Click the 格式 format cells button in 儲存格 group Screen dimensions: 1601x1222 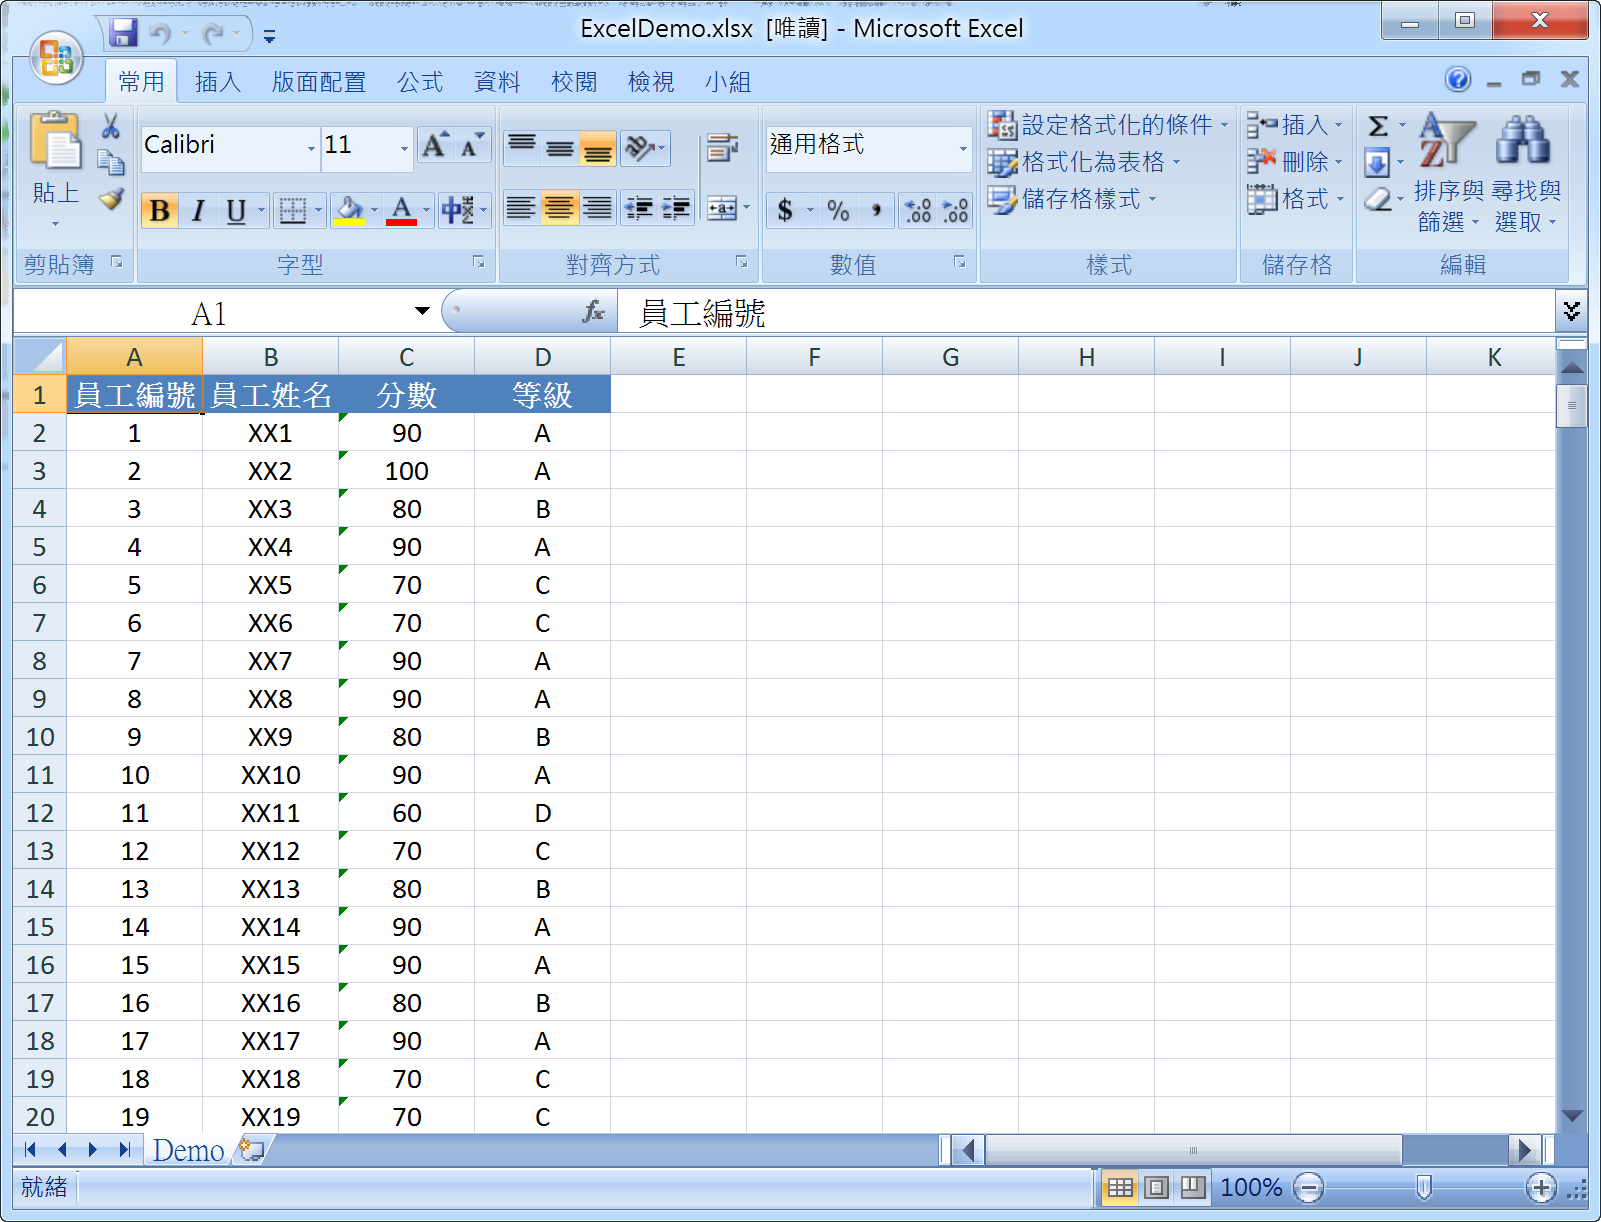(1296, 199)
